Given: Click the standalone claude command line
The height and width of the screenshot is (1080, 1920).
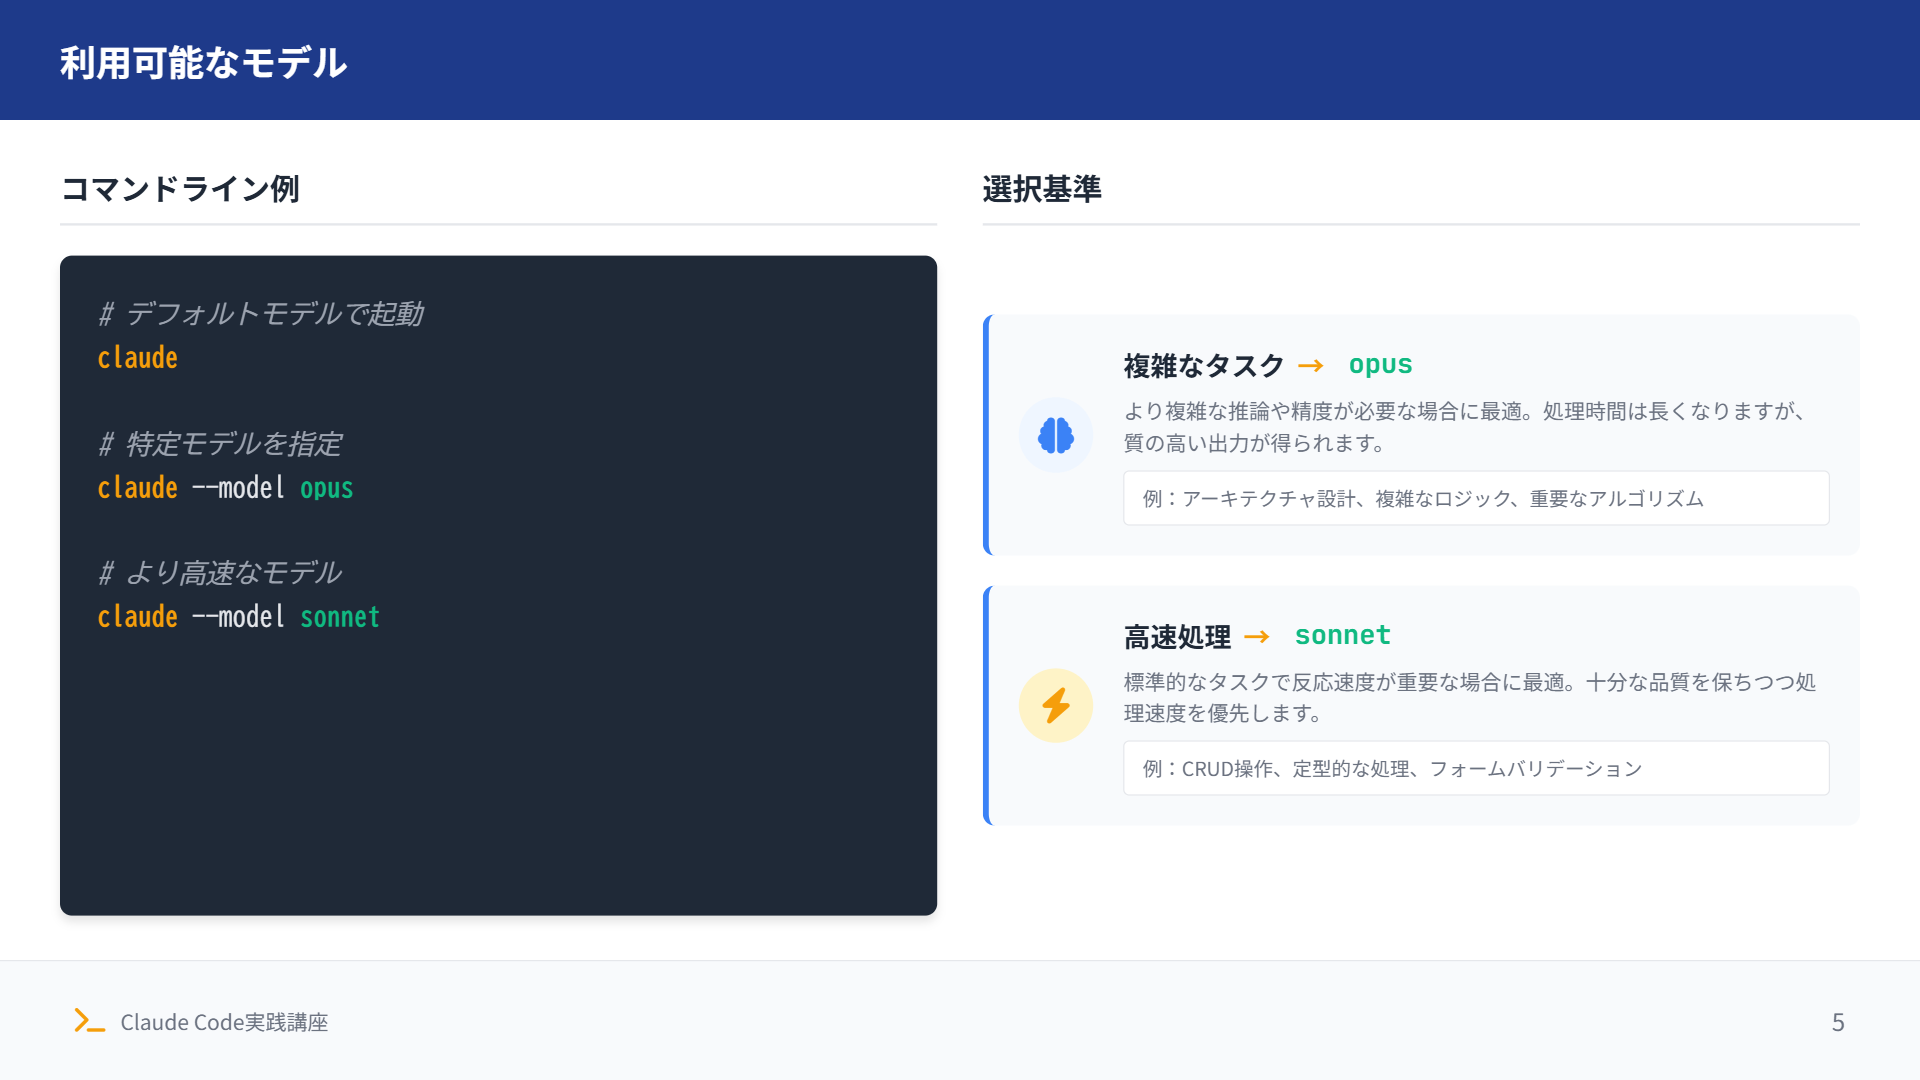Looking at the screenshot, I should click(x=137, y=358).
